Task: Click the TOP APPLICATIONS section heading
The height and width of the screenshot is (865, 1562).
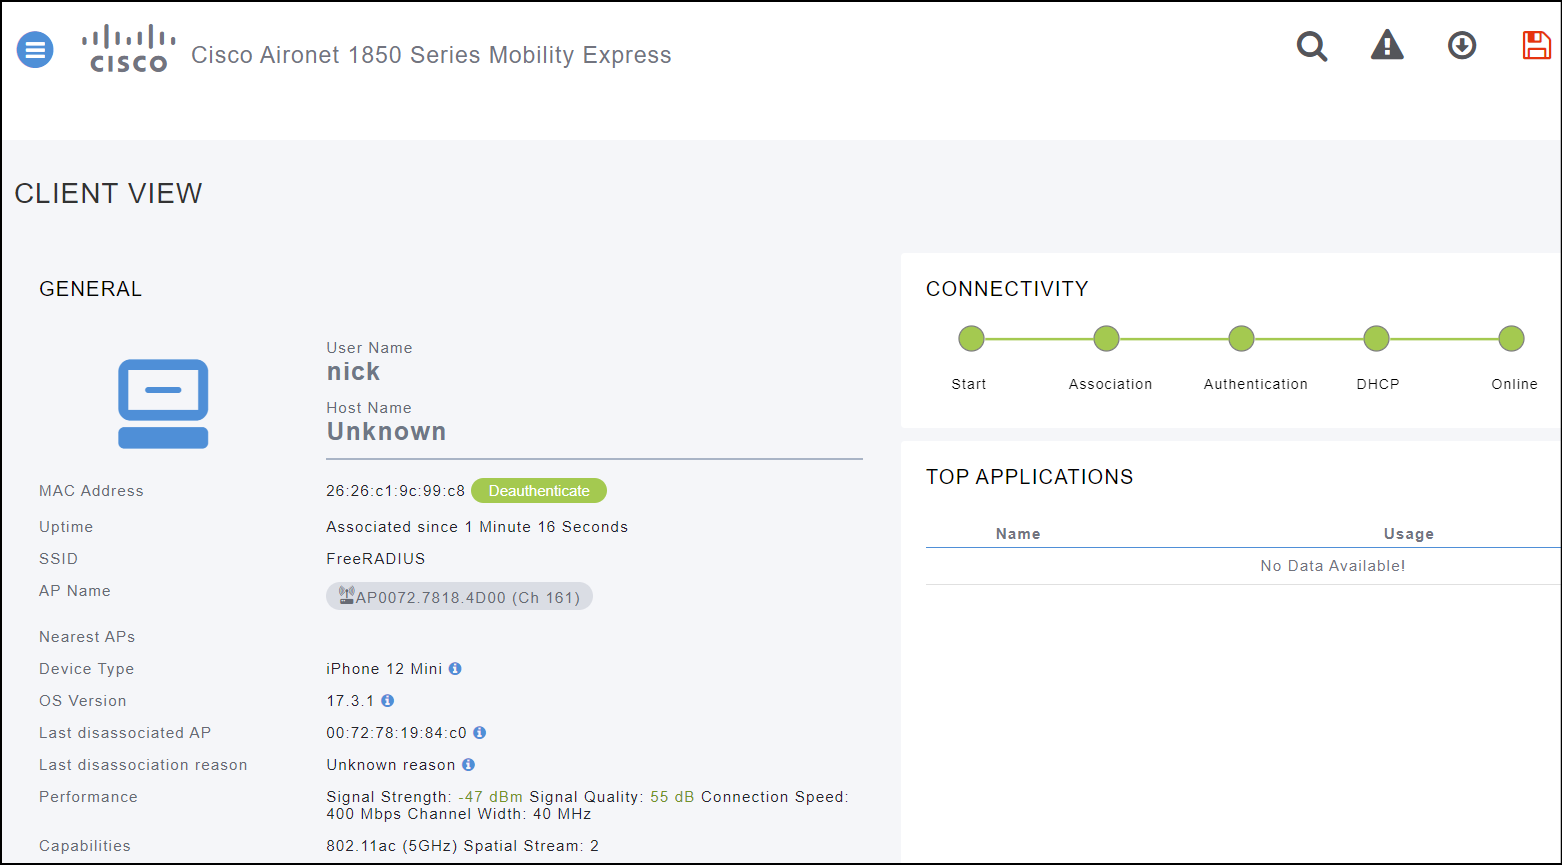Action: point(1030,477)
